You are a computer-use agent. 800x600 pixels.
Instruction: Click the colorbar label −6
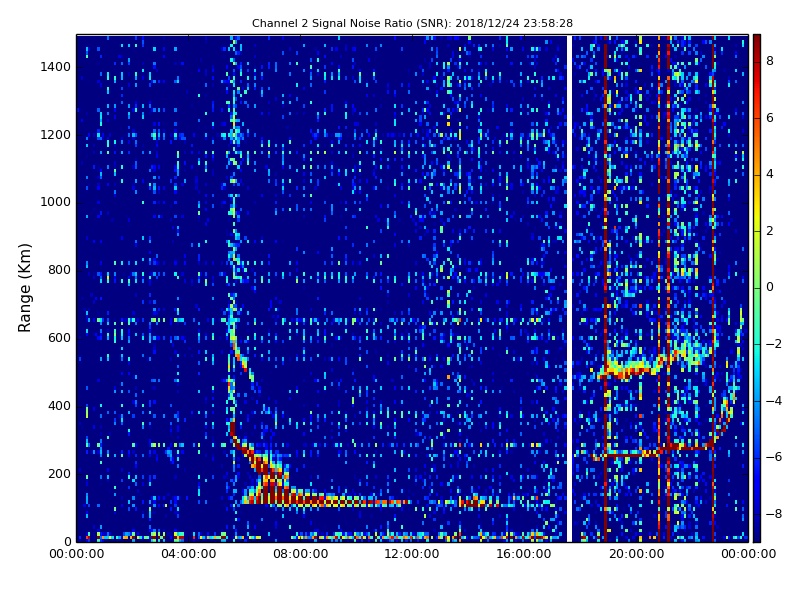[774, 457]
